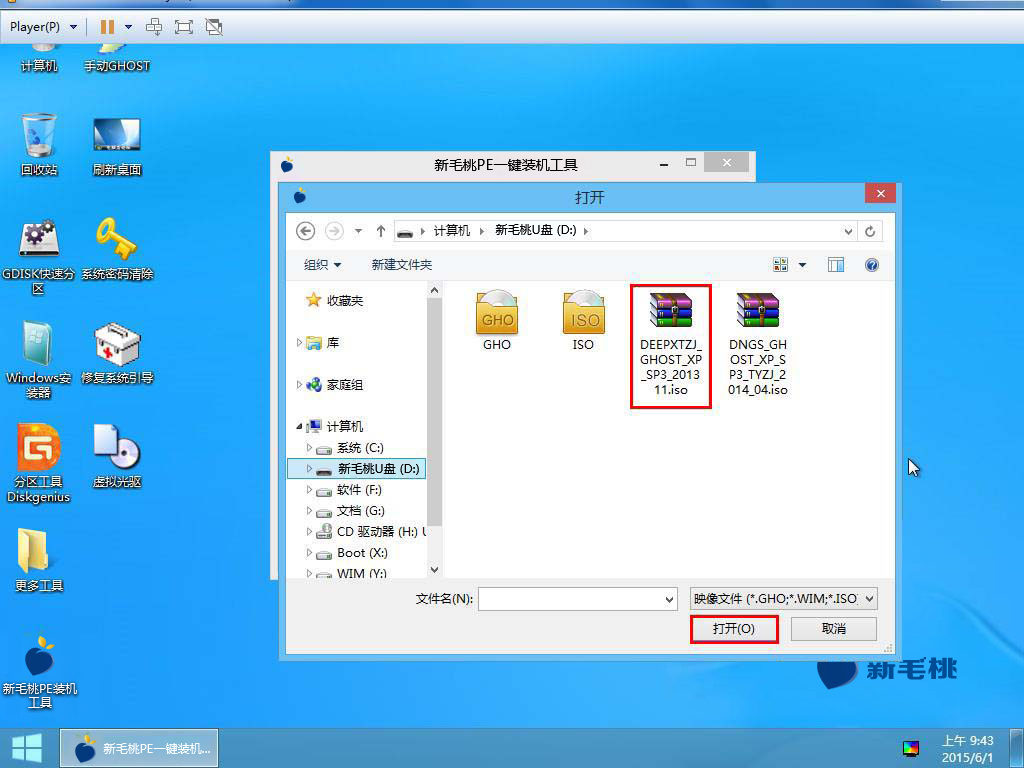
Task: Click 新毛桃PE一键装机 taskbar button
Action: [x=139, y=748]
